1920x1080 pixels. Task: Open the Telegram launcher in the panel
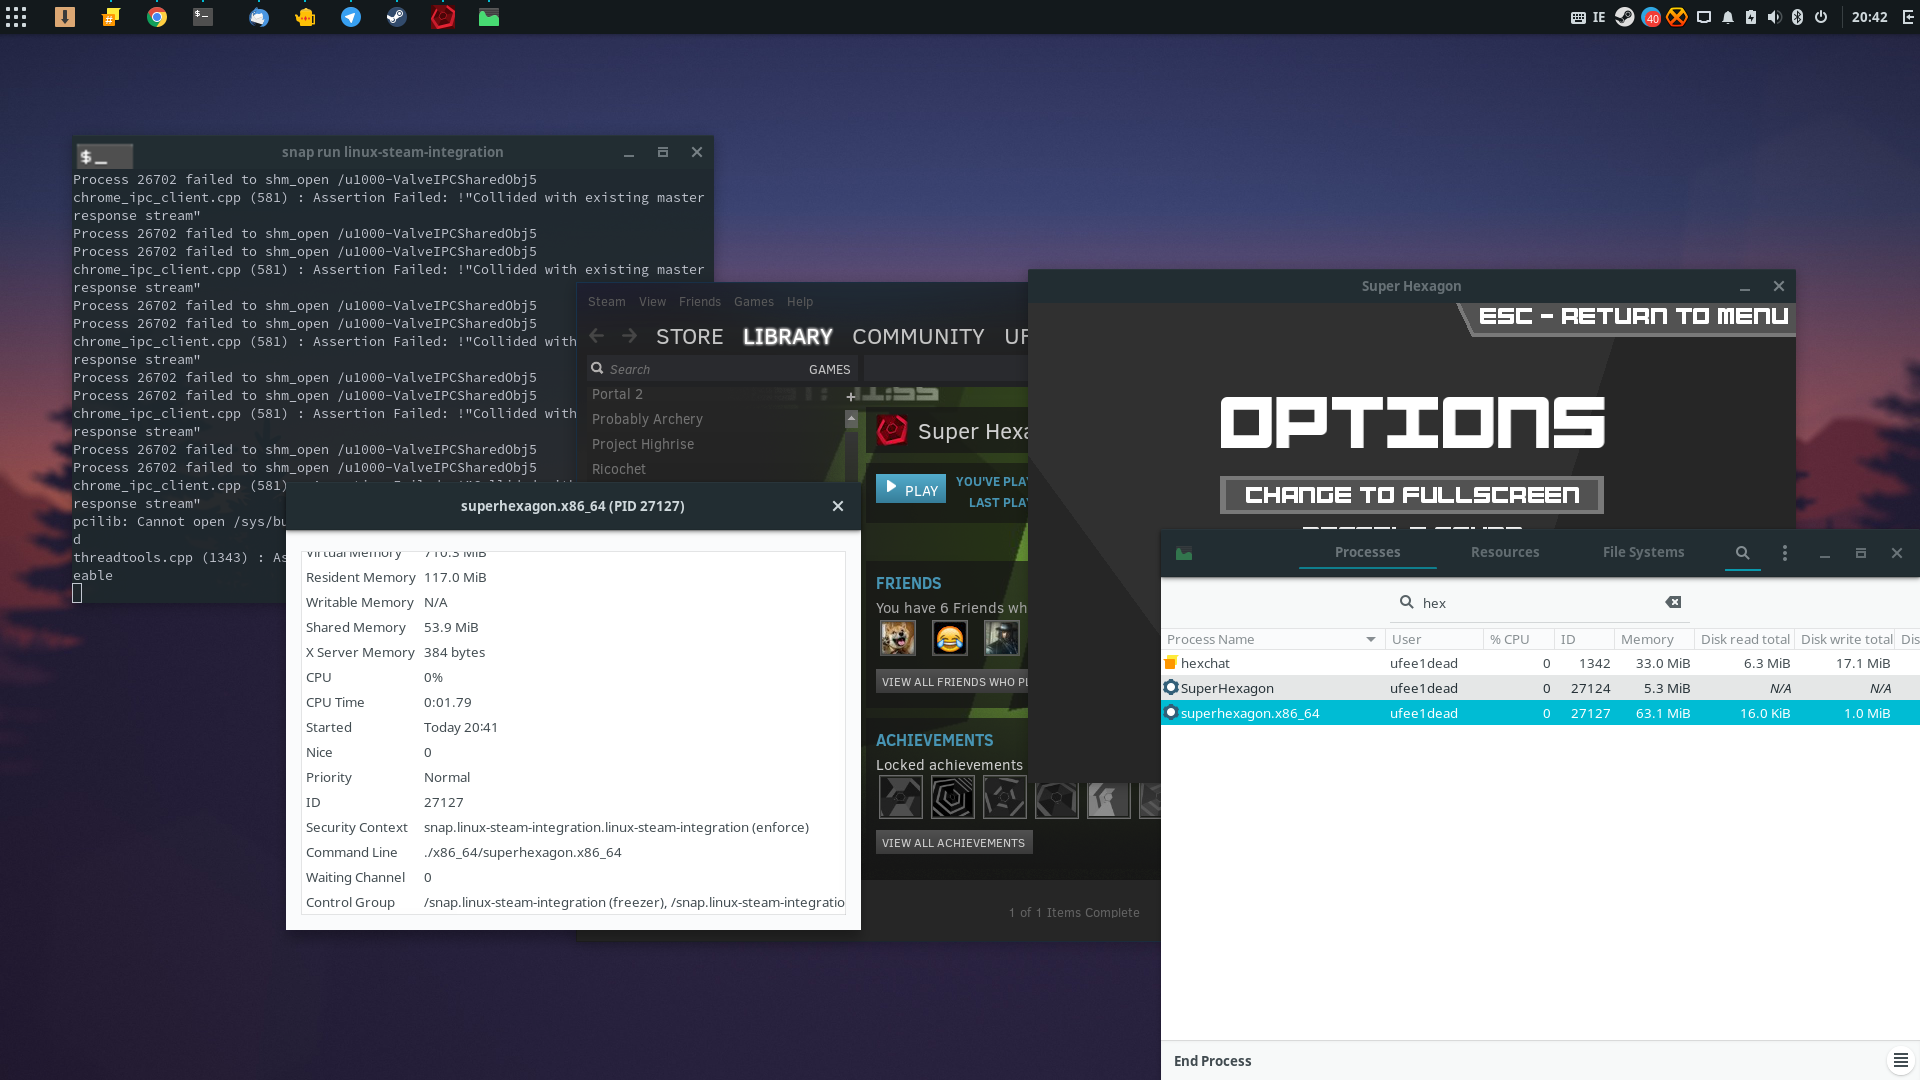coord(351,17)
